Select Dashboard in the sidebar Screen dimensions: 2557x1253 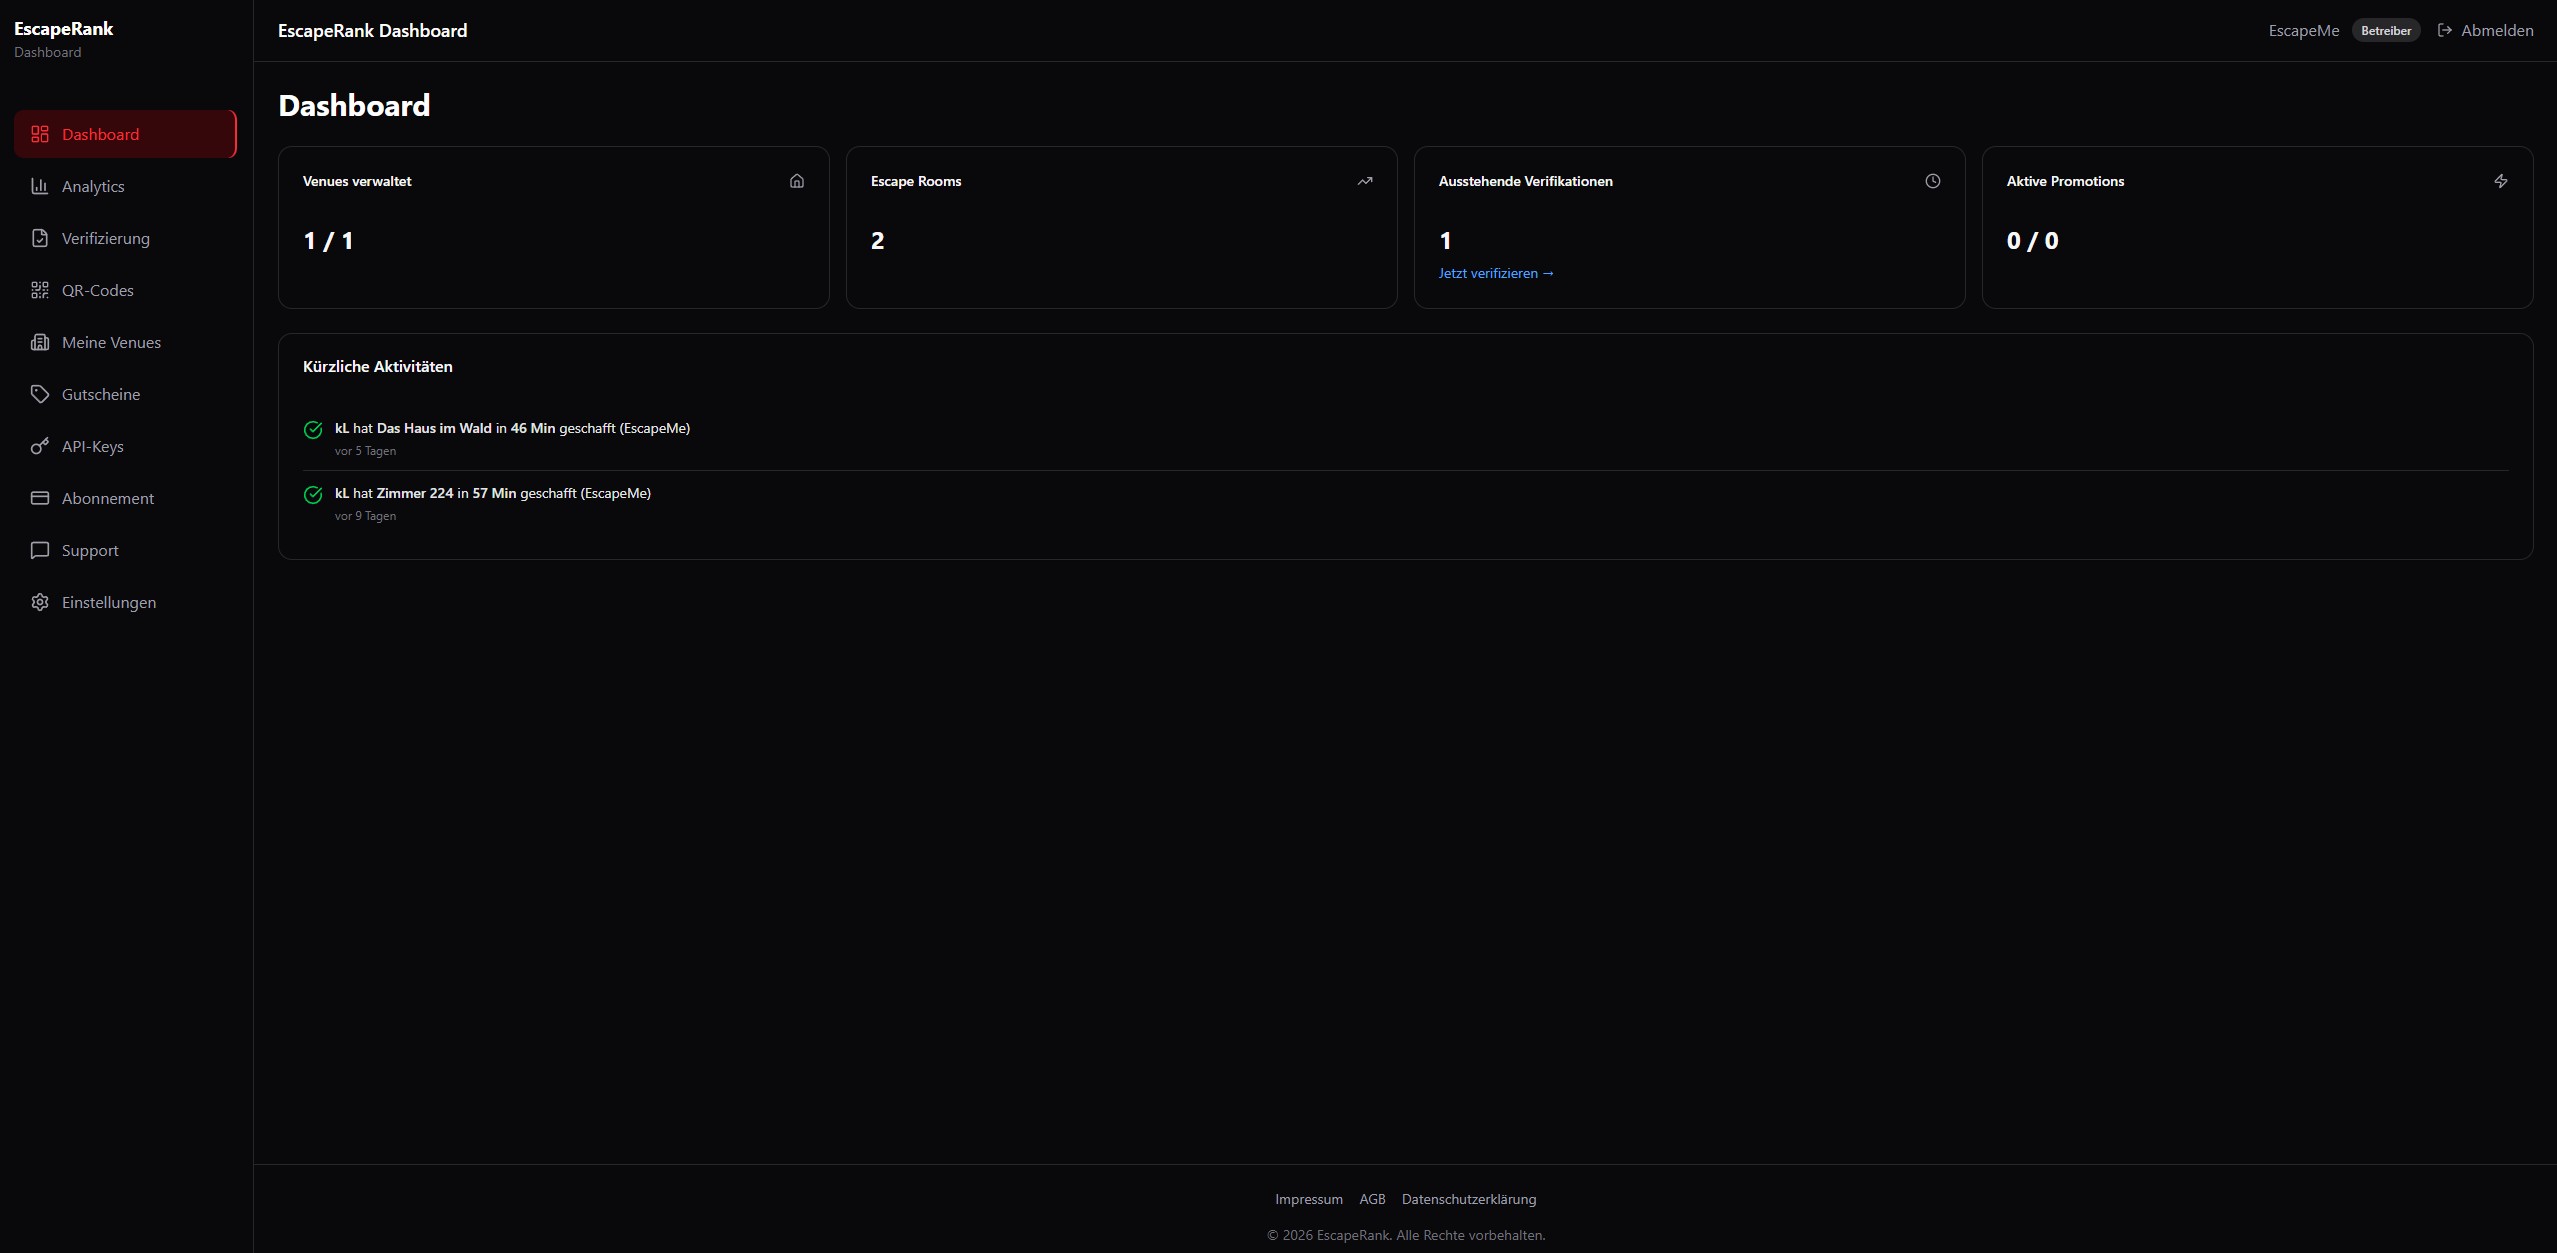pyautogui.click(x=100, y=134)
